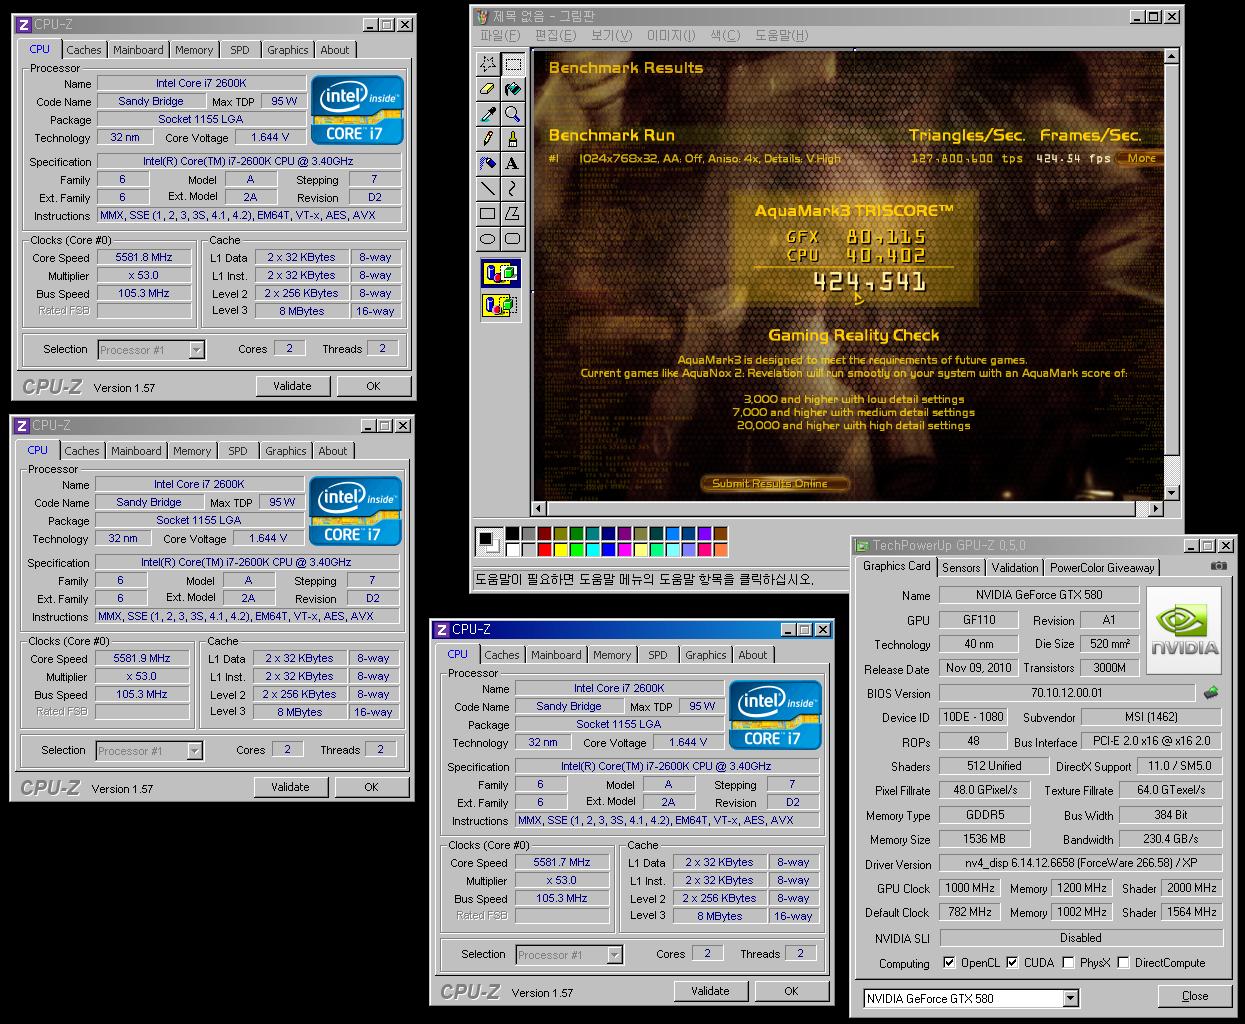Open Processor #1 dropdown in 5581.7 MHz CPU-Z
1245x1024 pixels.
click(614, 955)
